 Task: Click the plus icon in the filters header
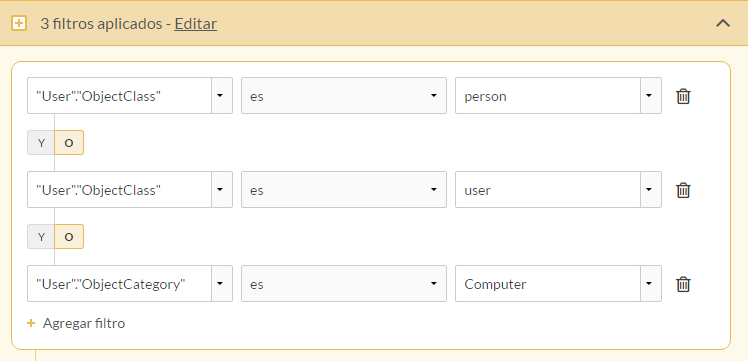pyautogui.click(x=19, y=23)
